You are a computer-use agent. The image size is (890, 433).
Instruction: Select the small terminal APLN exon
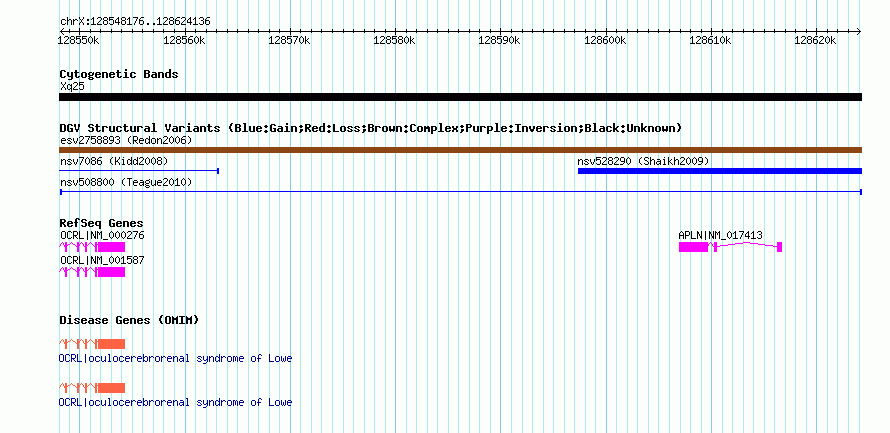click(x=780, y=247)
